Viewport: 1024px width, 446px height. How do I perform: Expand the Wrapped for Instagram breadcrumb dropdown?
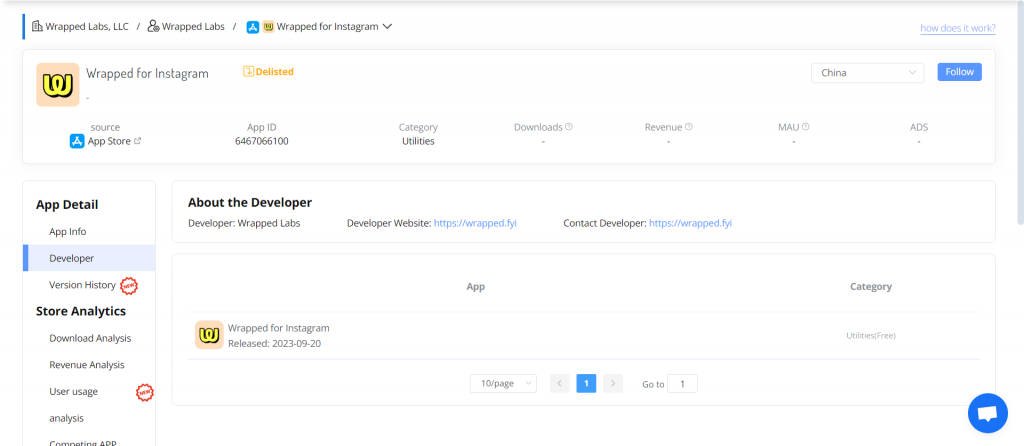[x=387, y=27]
